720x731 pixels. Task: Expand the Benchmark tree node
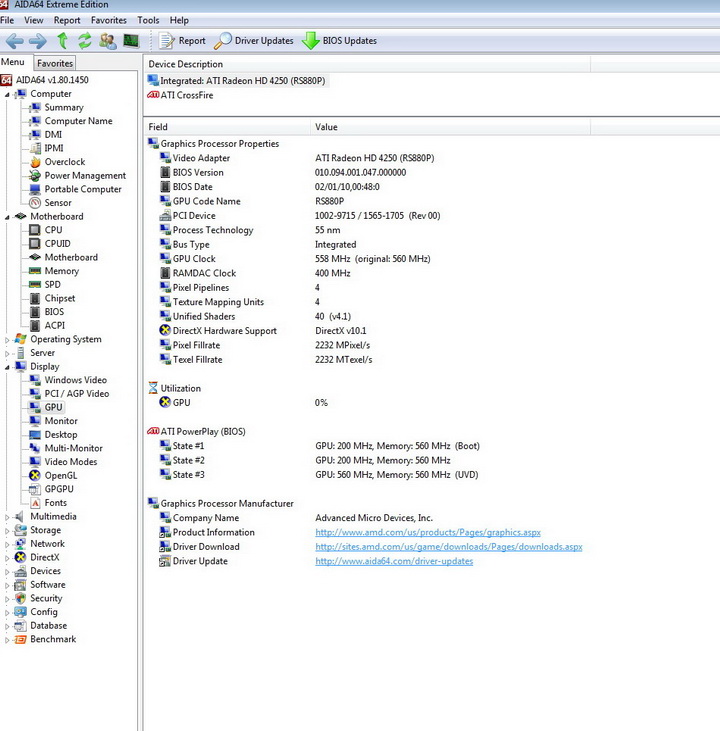(x=7, y=640)
